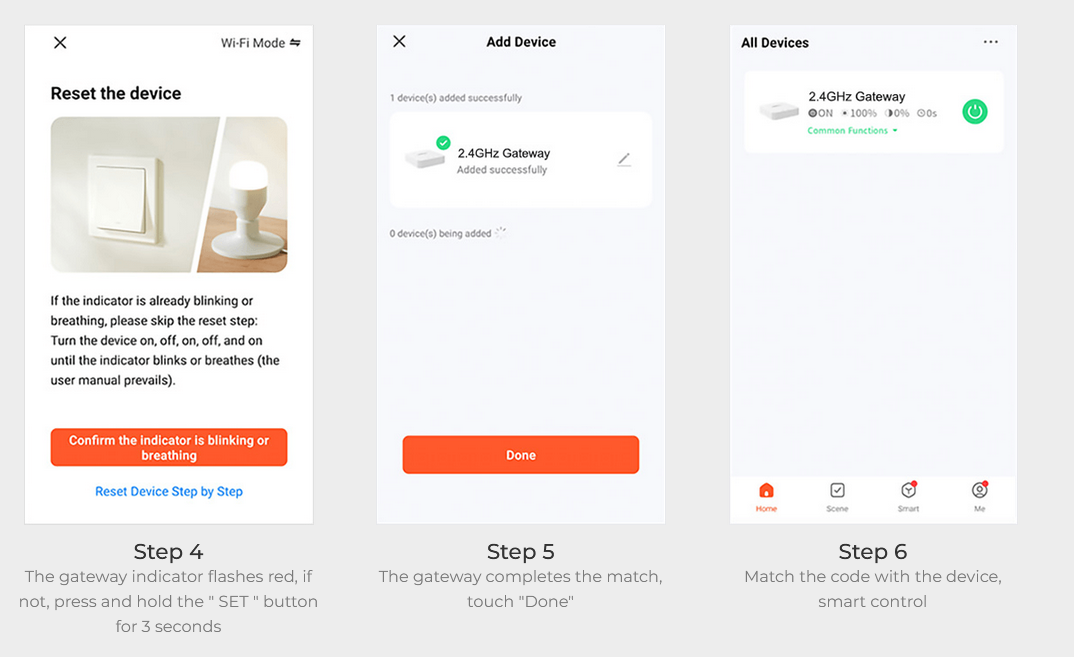Tap the gateway ON status indicator
This screenshot has height=661, width=1074.
(820, 113)
